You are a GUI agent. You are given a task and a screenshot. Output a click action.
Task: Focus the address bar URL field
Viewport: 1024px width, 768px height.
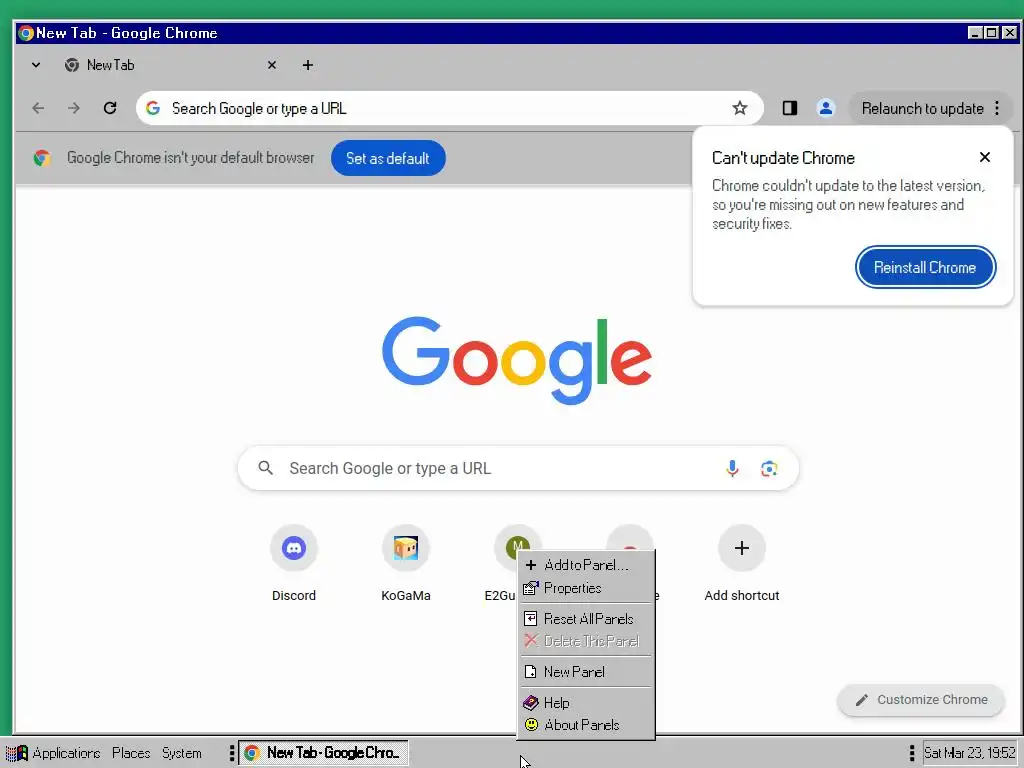click(448, 108)
